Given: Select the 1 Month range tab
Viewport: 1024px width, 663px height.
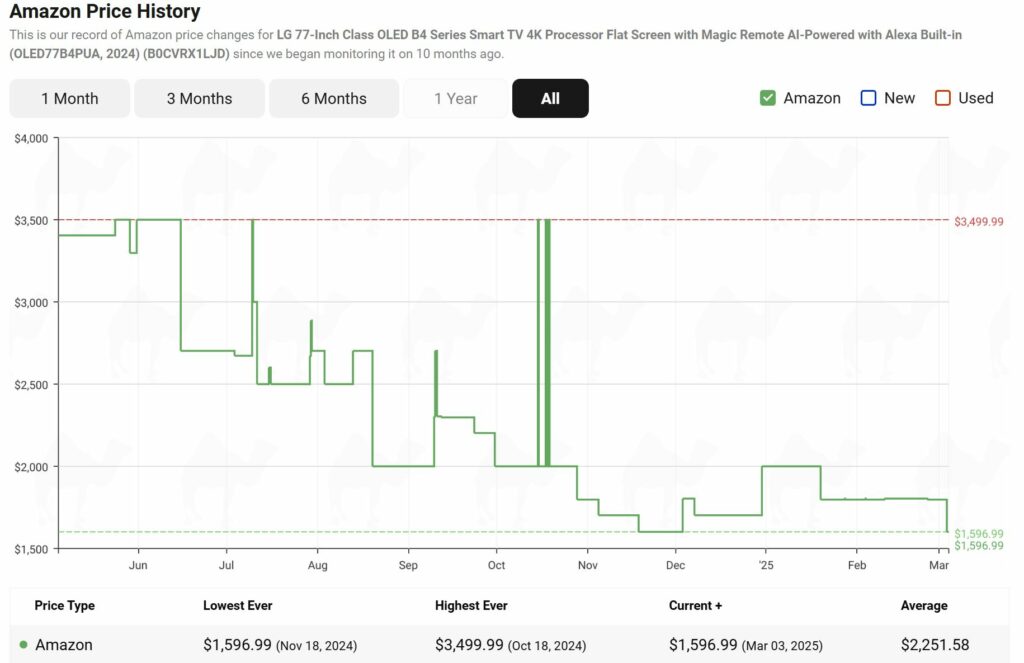Looking at the screenshot, I should coord(69,98).
